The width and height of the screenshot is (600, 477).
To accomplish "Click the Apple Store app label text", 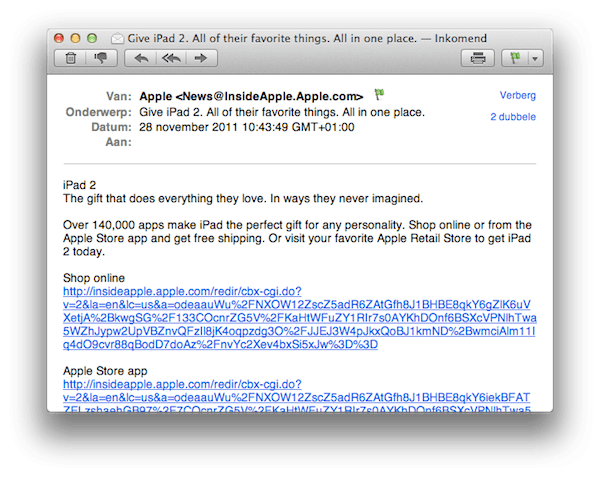I will coord(105,371).
